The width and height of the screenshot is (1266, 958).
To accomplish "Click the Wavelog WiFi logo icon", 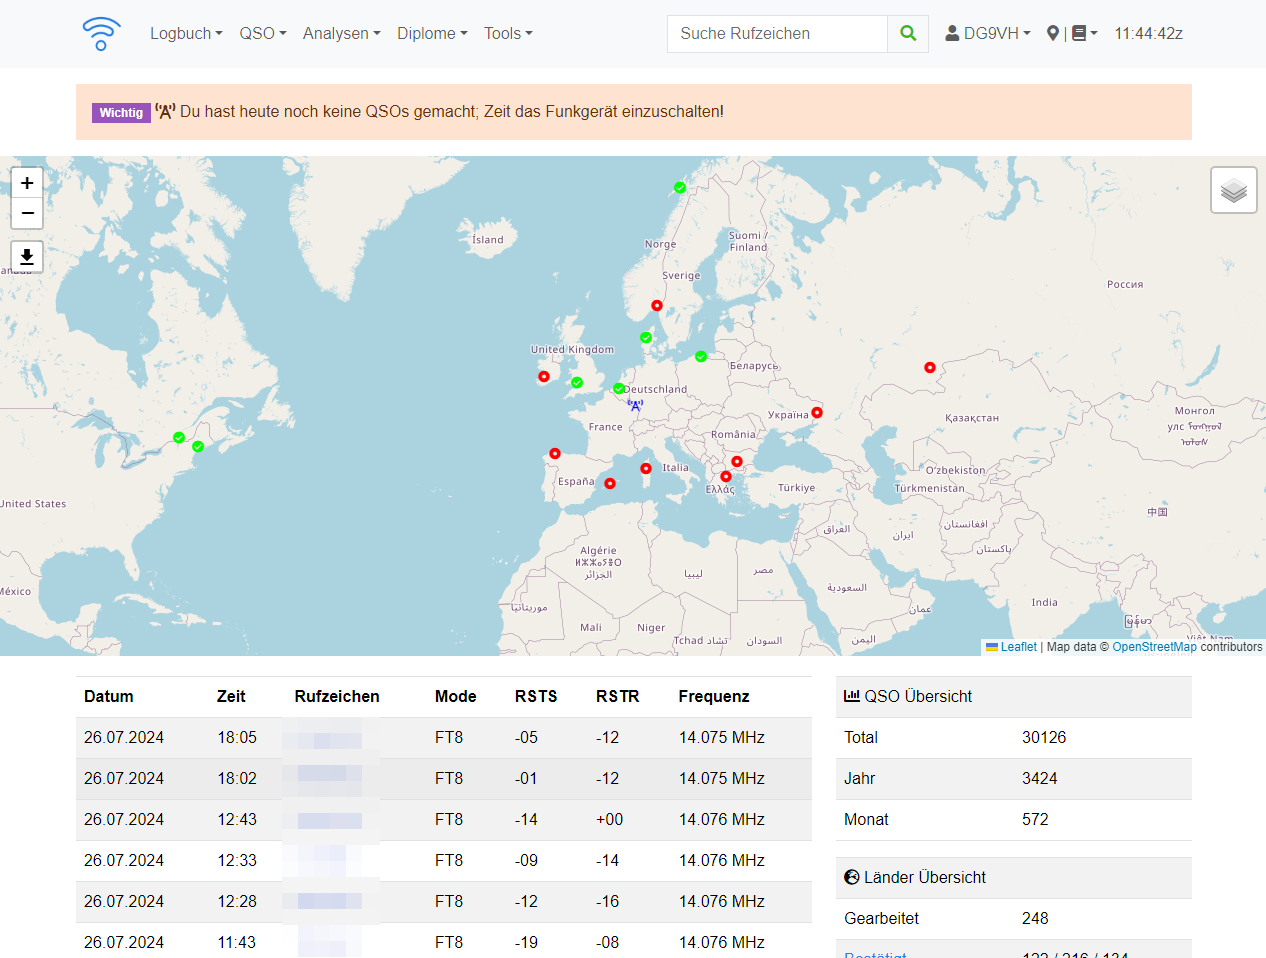I will pos(101,33).
